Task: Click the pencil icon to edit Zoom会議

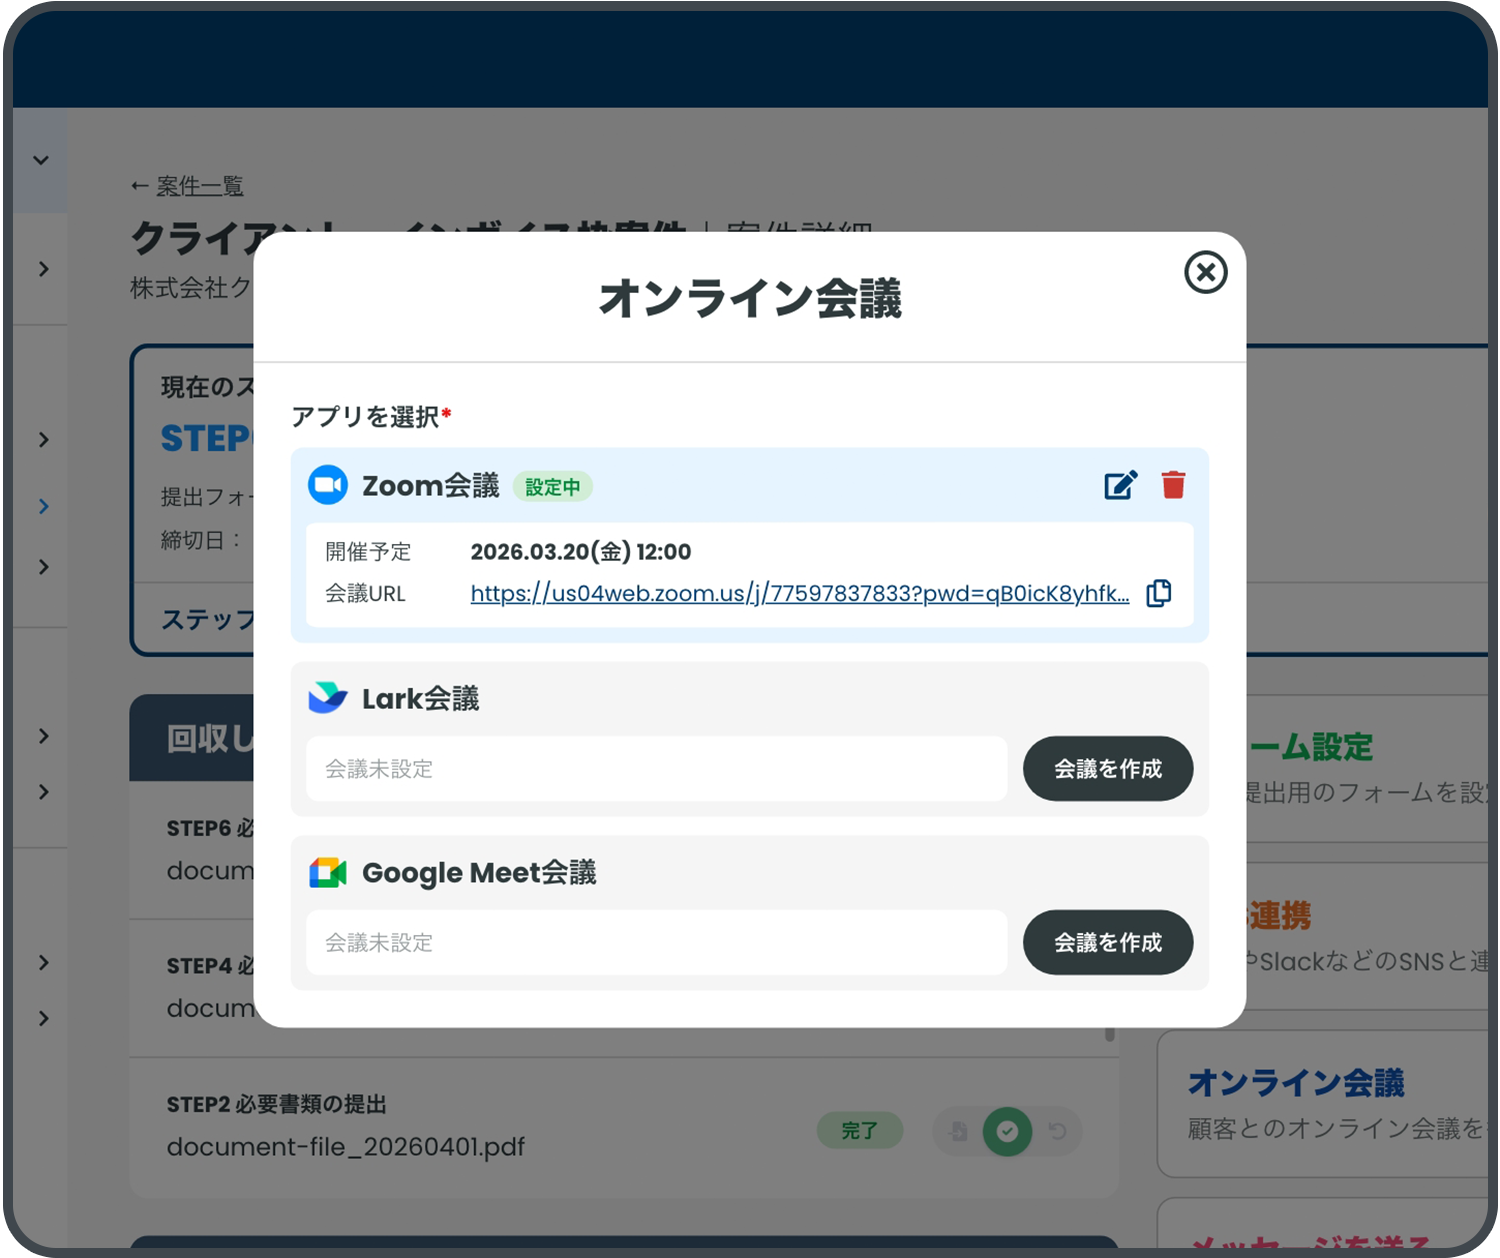Action: coord(1120,486)
